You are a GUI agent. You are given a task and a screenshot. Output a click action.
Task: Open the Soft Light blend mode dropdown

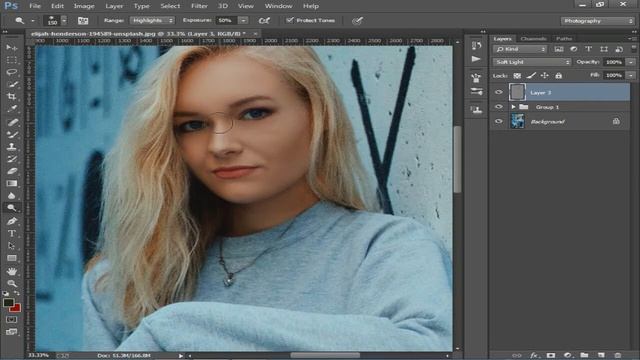(x=532, y=62)
